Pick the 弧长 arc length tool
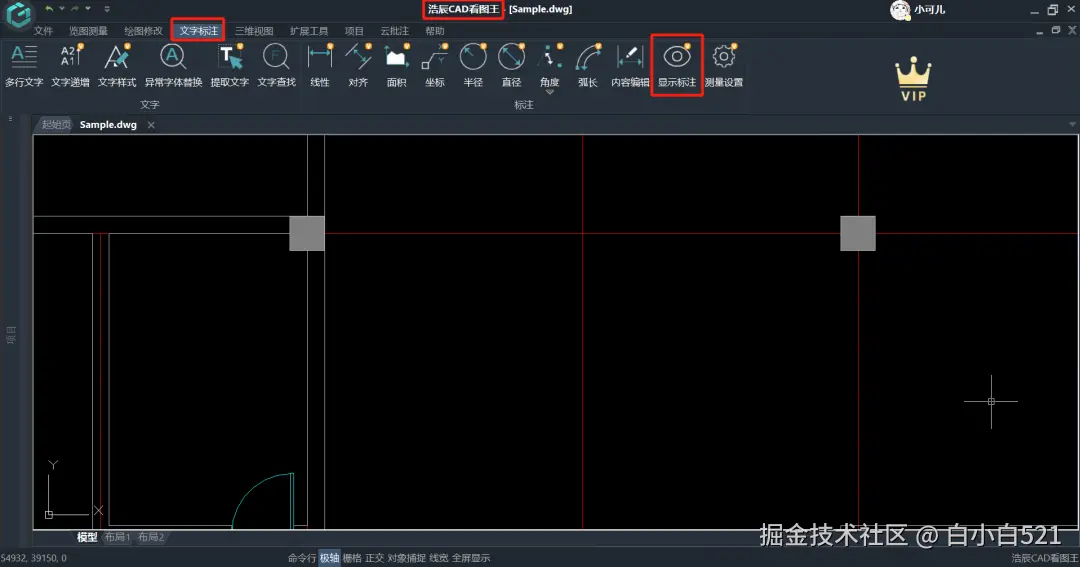The width and height of the screenshot is (1080, 567). point(588,65)
